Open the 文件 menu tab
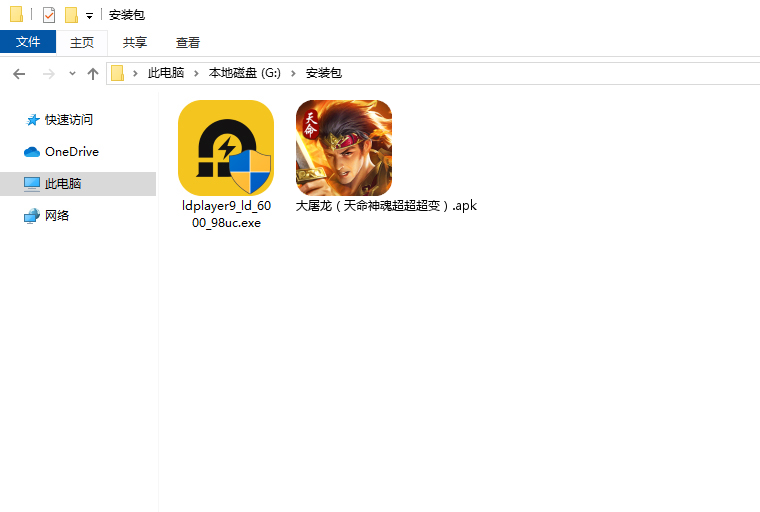 pyautogui.click(x=28, y=42)
